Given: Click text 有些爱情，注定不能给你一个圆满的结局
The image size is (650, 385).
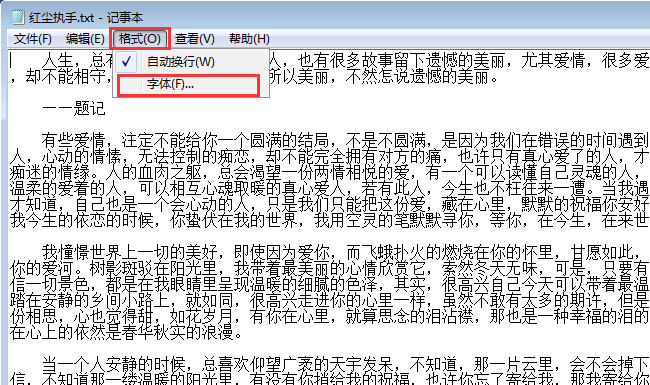Looking at the screenshot, I should click(185, 141).
